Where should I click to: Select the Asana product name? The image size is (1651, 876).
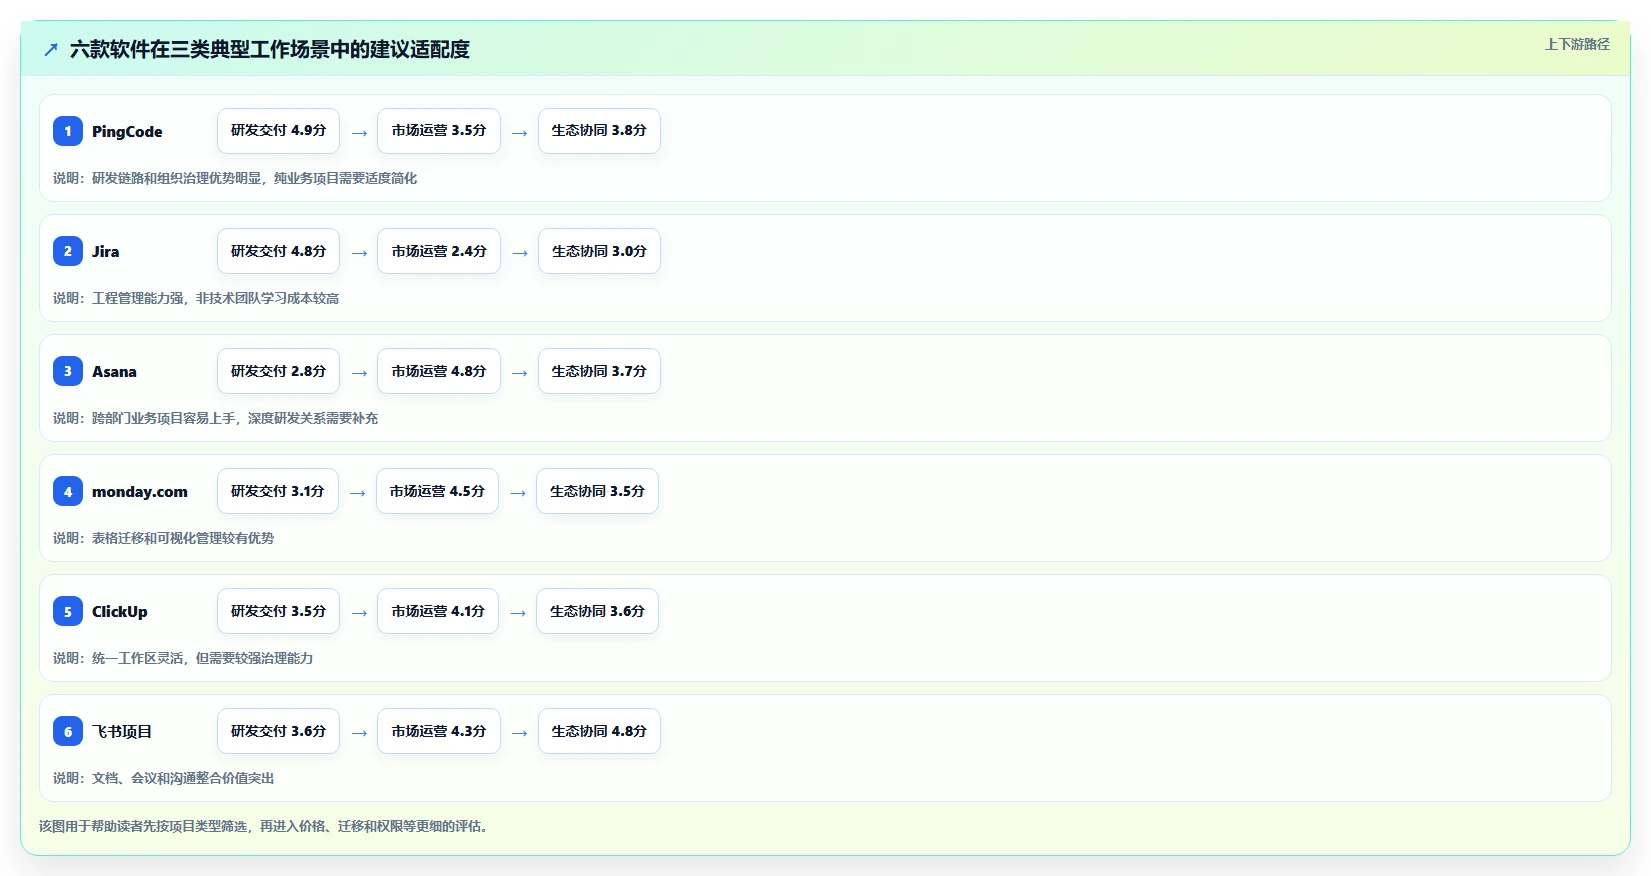[x=114, y=371]
